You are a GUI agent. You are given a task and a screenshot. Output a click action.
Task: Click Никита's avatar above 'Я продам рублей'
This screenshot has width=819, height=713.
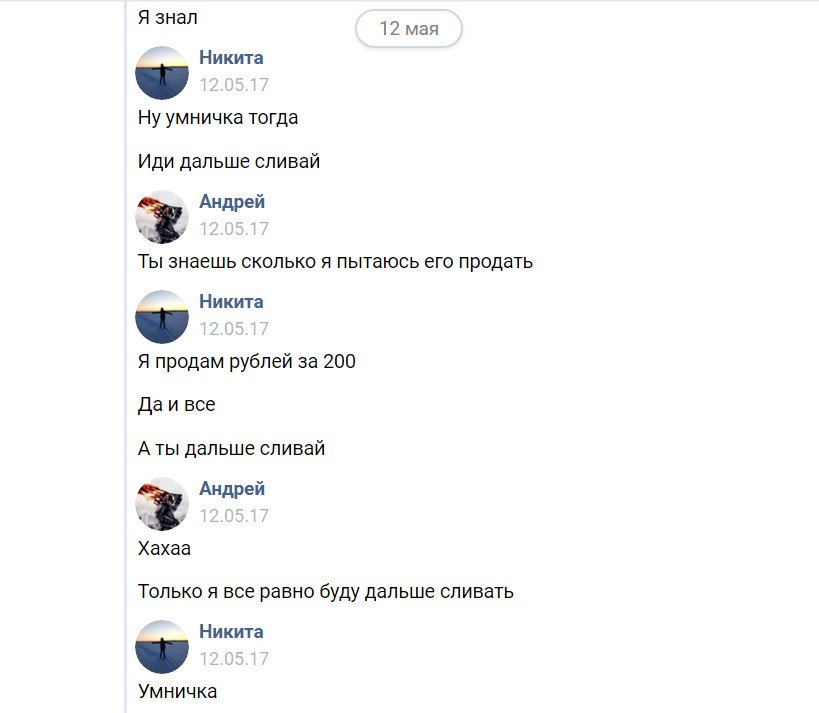click(162, 317)
